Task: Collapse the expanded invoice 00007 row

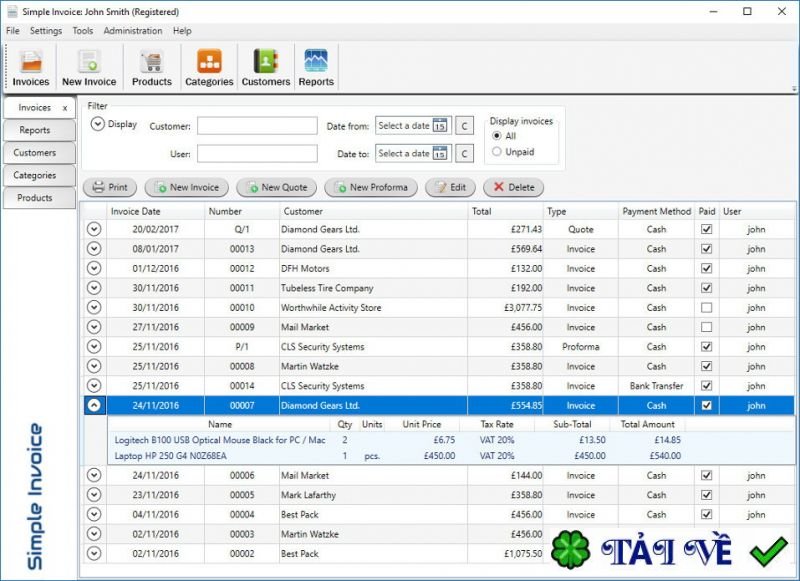Action: [x=92, y=405]
